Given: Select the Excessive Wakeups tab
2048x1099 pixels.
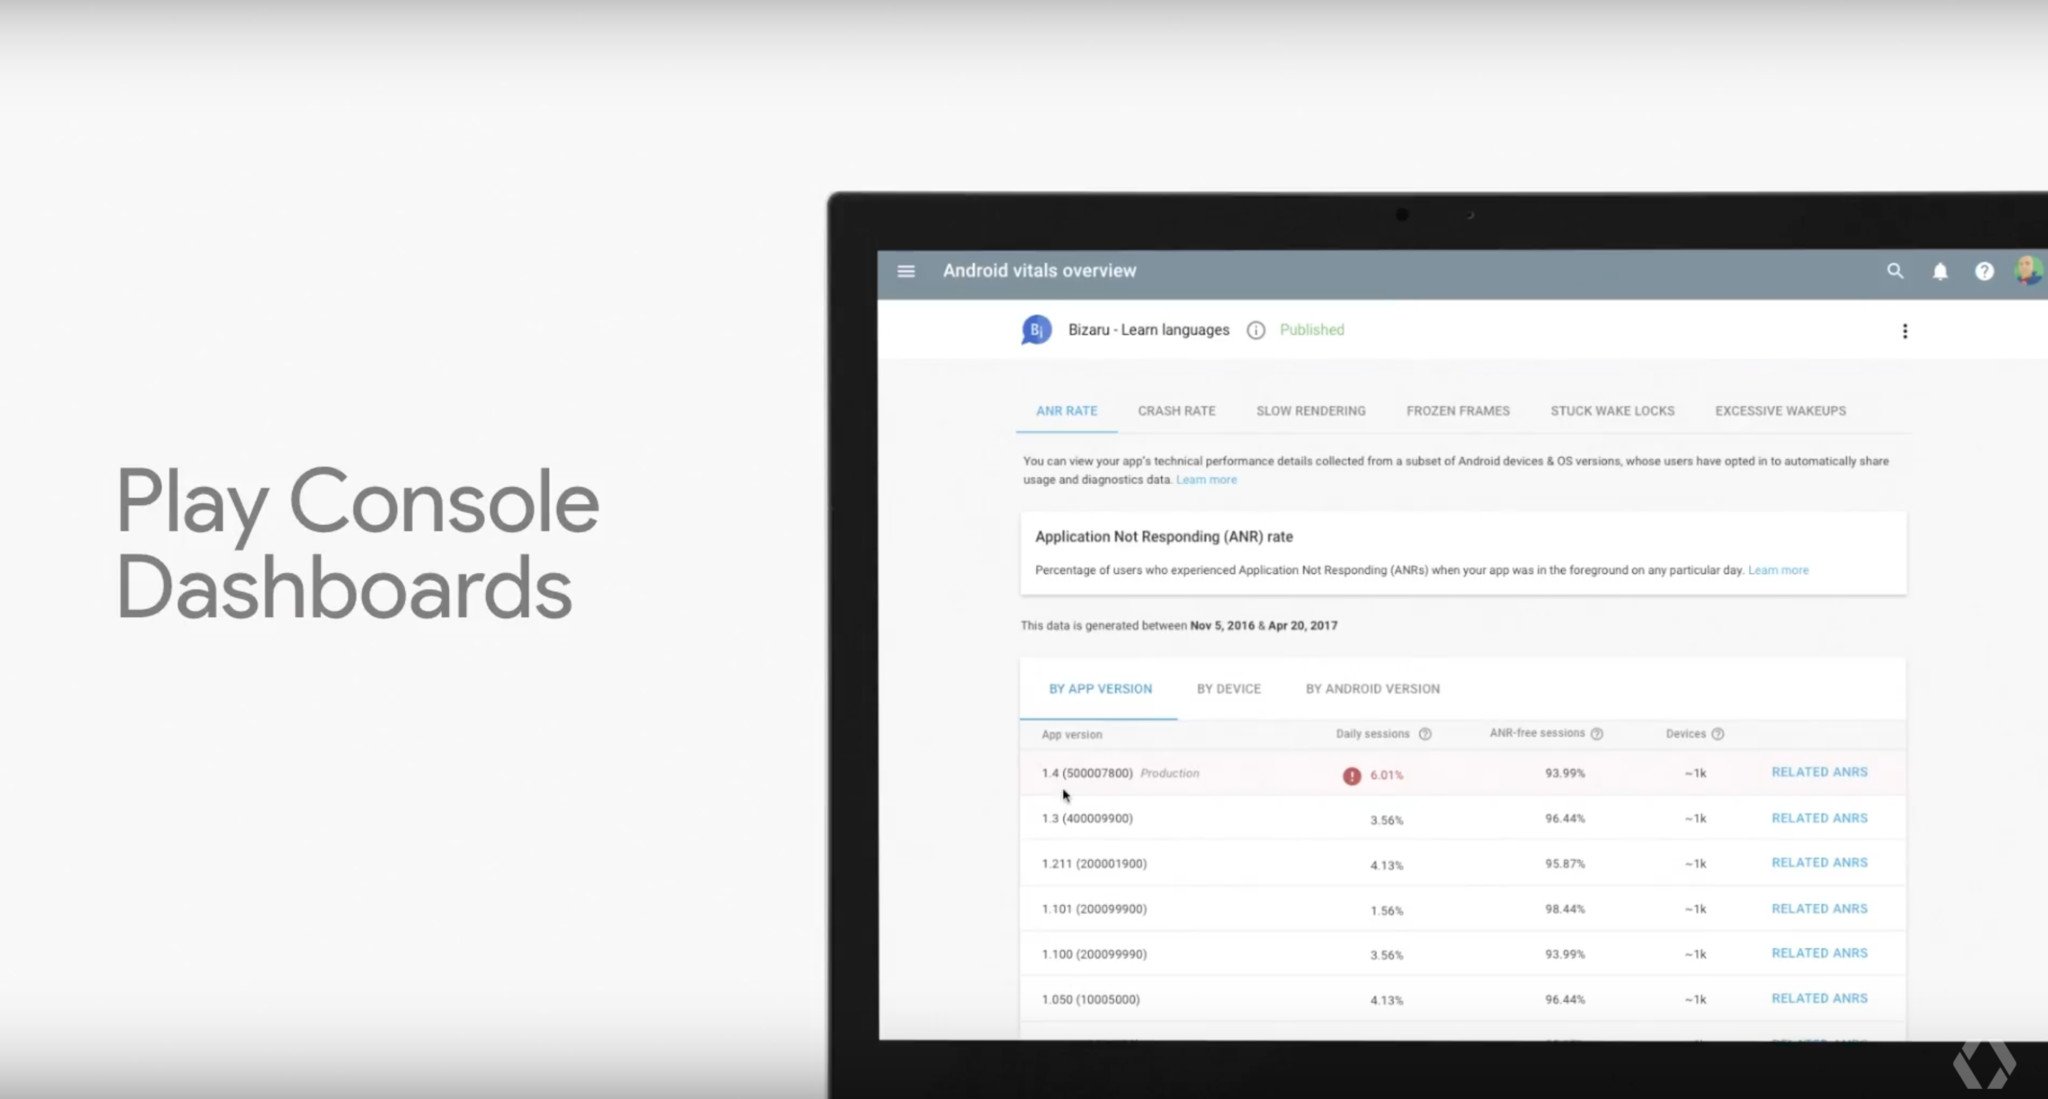Looking at the screenshot, I should [x=1781, y=411].
